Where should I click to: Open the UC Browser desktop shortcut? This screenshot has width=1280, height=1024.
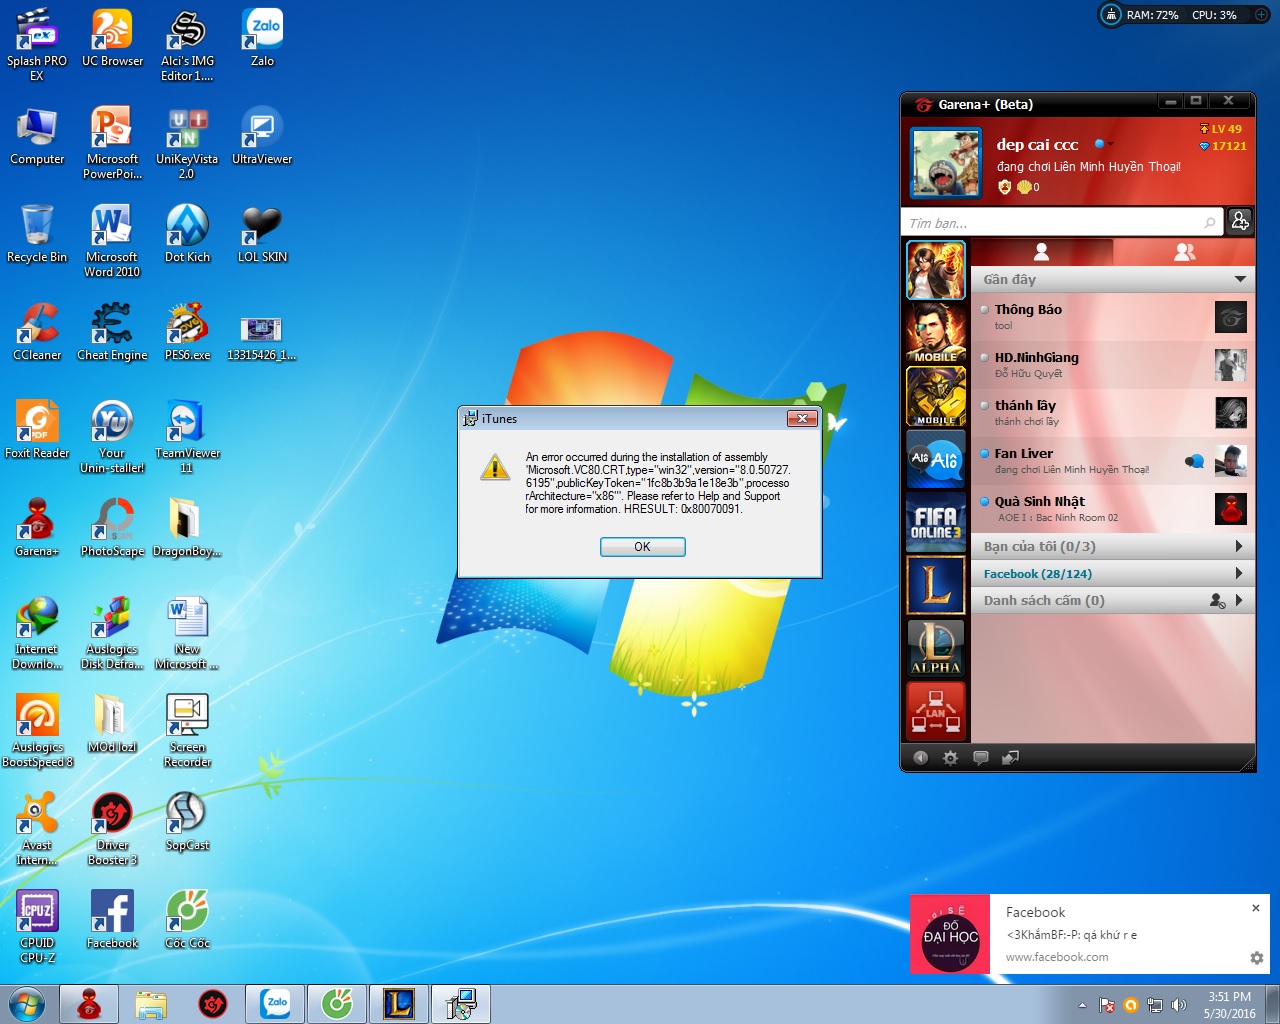tap(112, 39)
